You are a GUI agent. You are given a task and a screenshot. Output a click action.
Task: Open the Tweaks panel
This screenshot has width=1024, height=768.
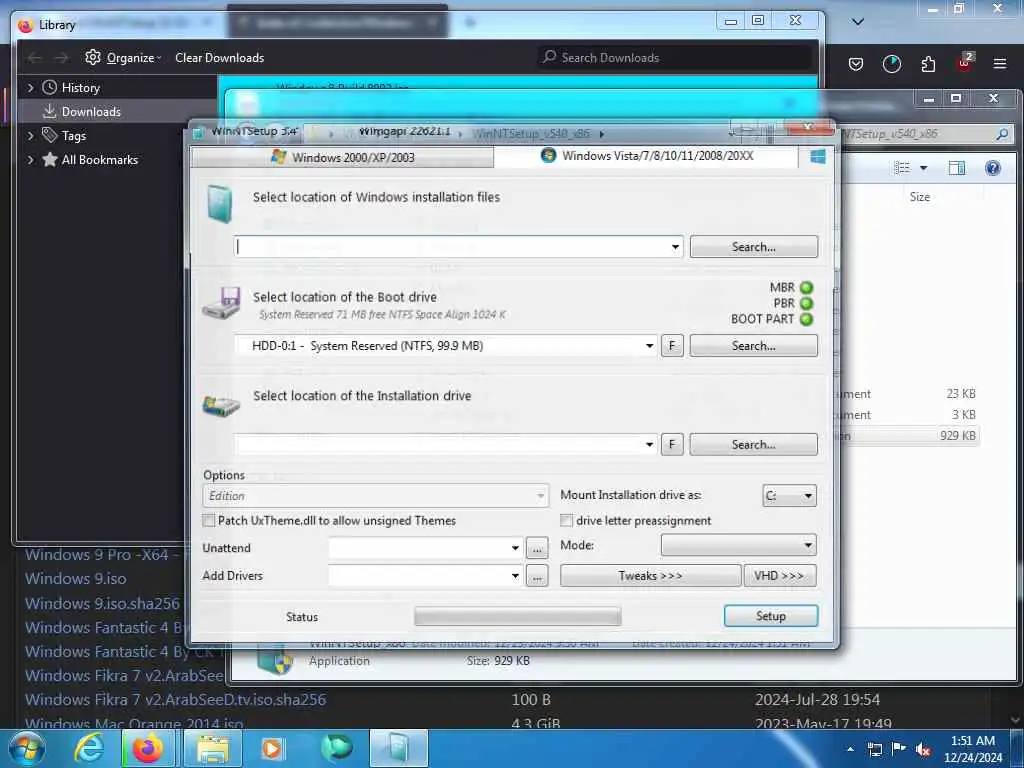click(650, 575)
